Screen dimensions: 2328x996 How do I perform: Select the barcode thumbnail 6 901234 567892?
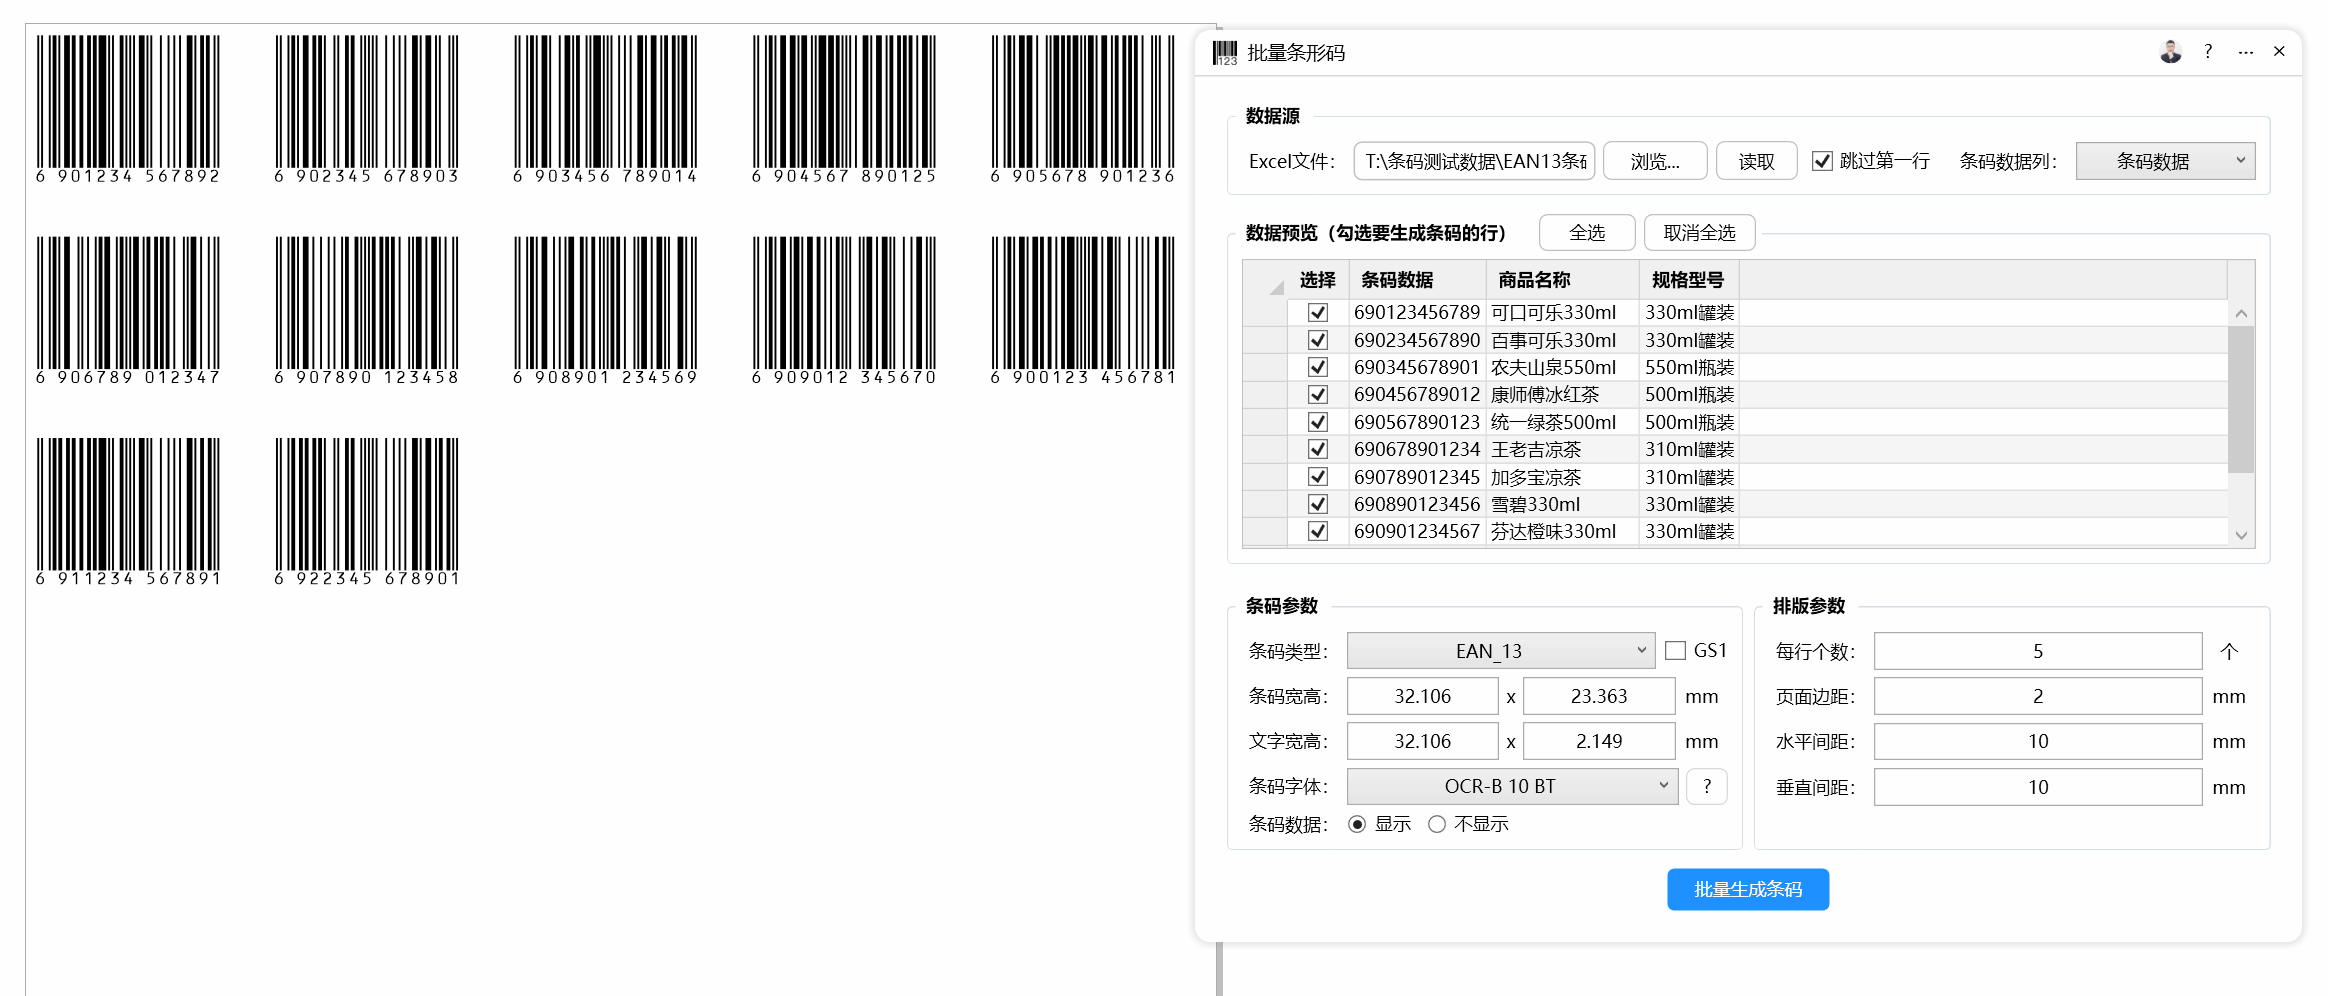click(128, 109)
